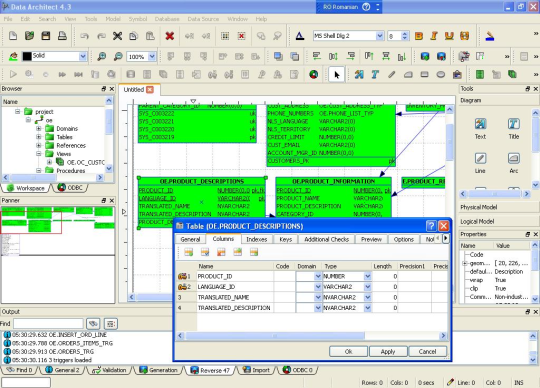Viewport: 540px width, 388px height.
Task: Select the arrow pointer tool
Action: click(336, 74)
